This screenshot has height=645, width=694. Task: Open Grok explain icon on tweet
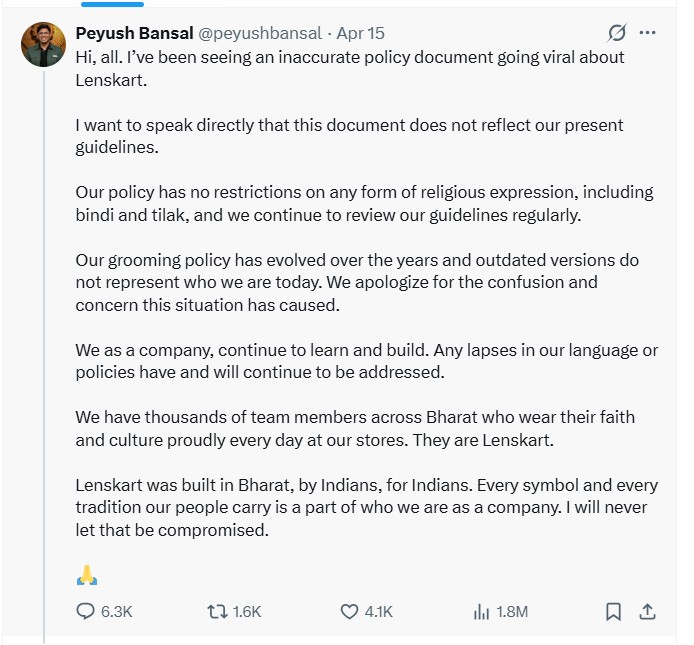[617, 32]
